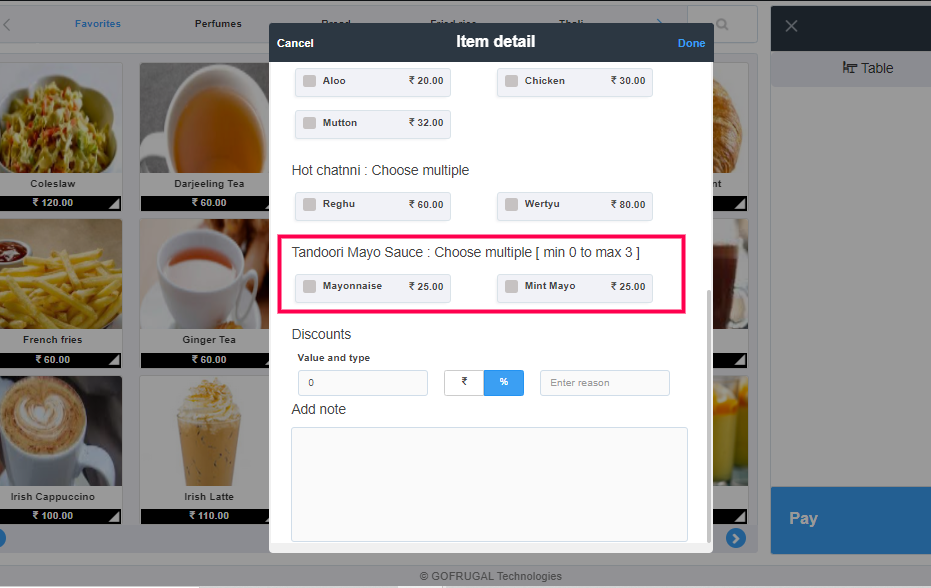
Task: Click the search magnifier icon
Action: tap(722, 24)
